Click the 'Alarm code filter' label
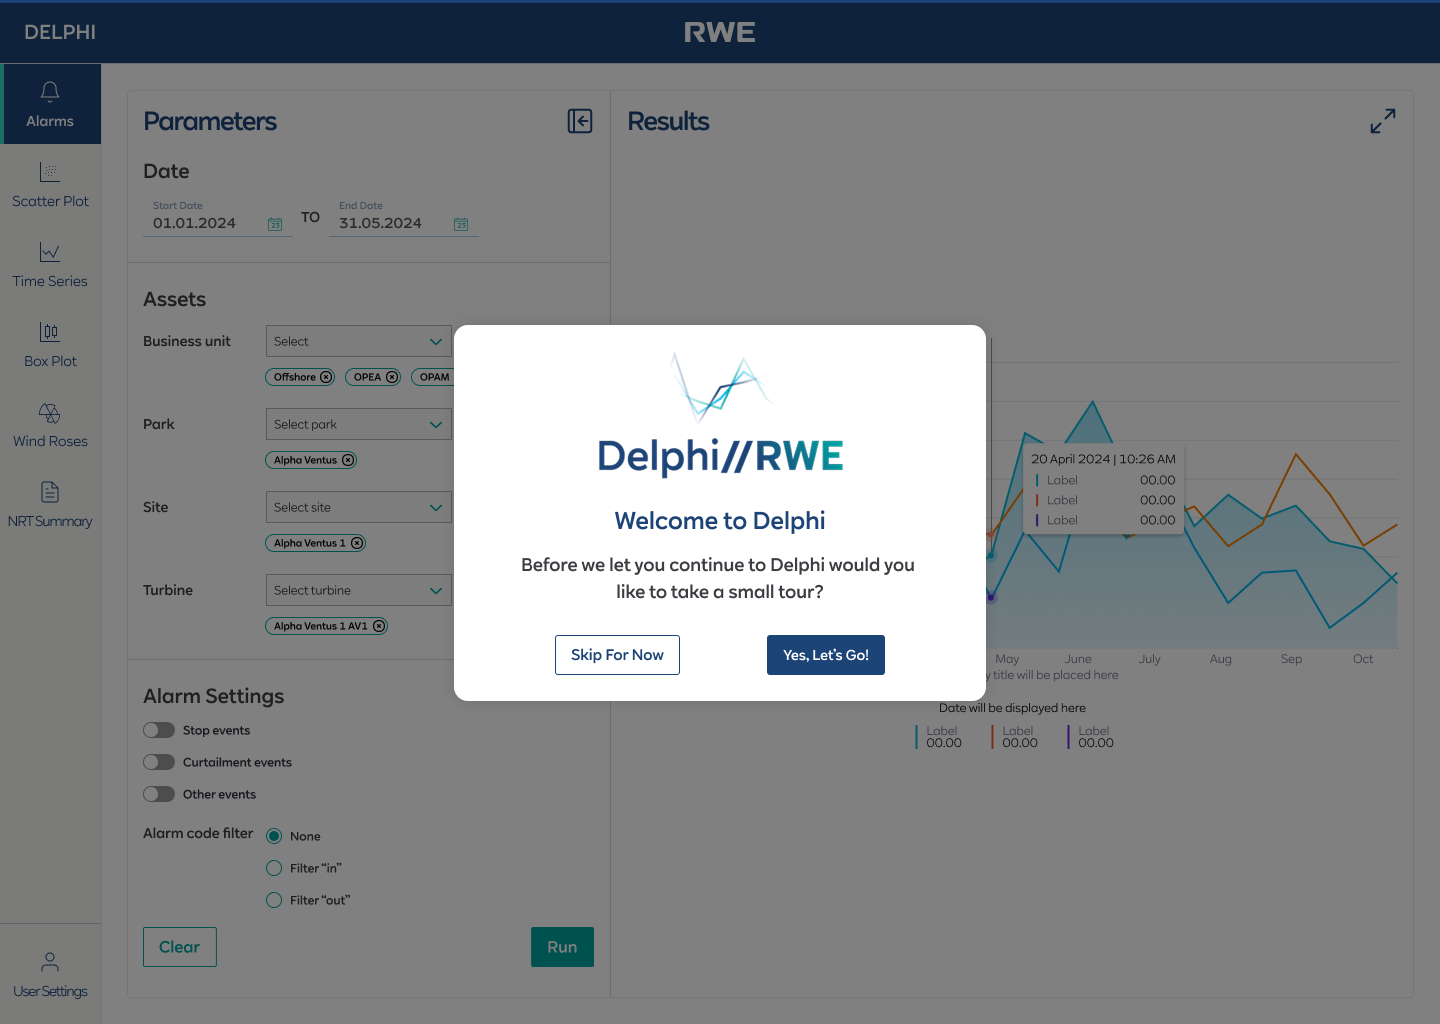1440x1024 pixels. [198, 833]
